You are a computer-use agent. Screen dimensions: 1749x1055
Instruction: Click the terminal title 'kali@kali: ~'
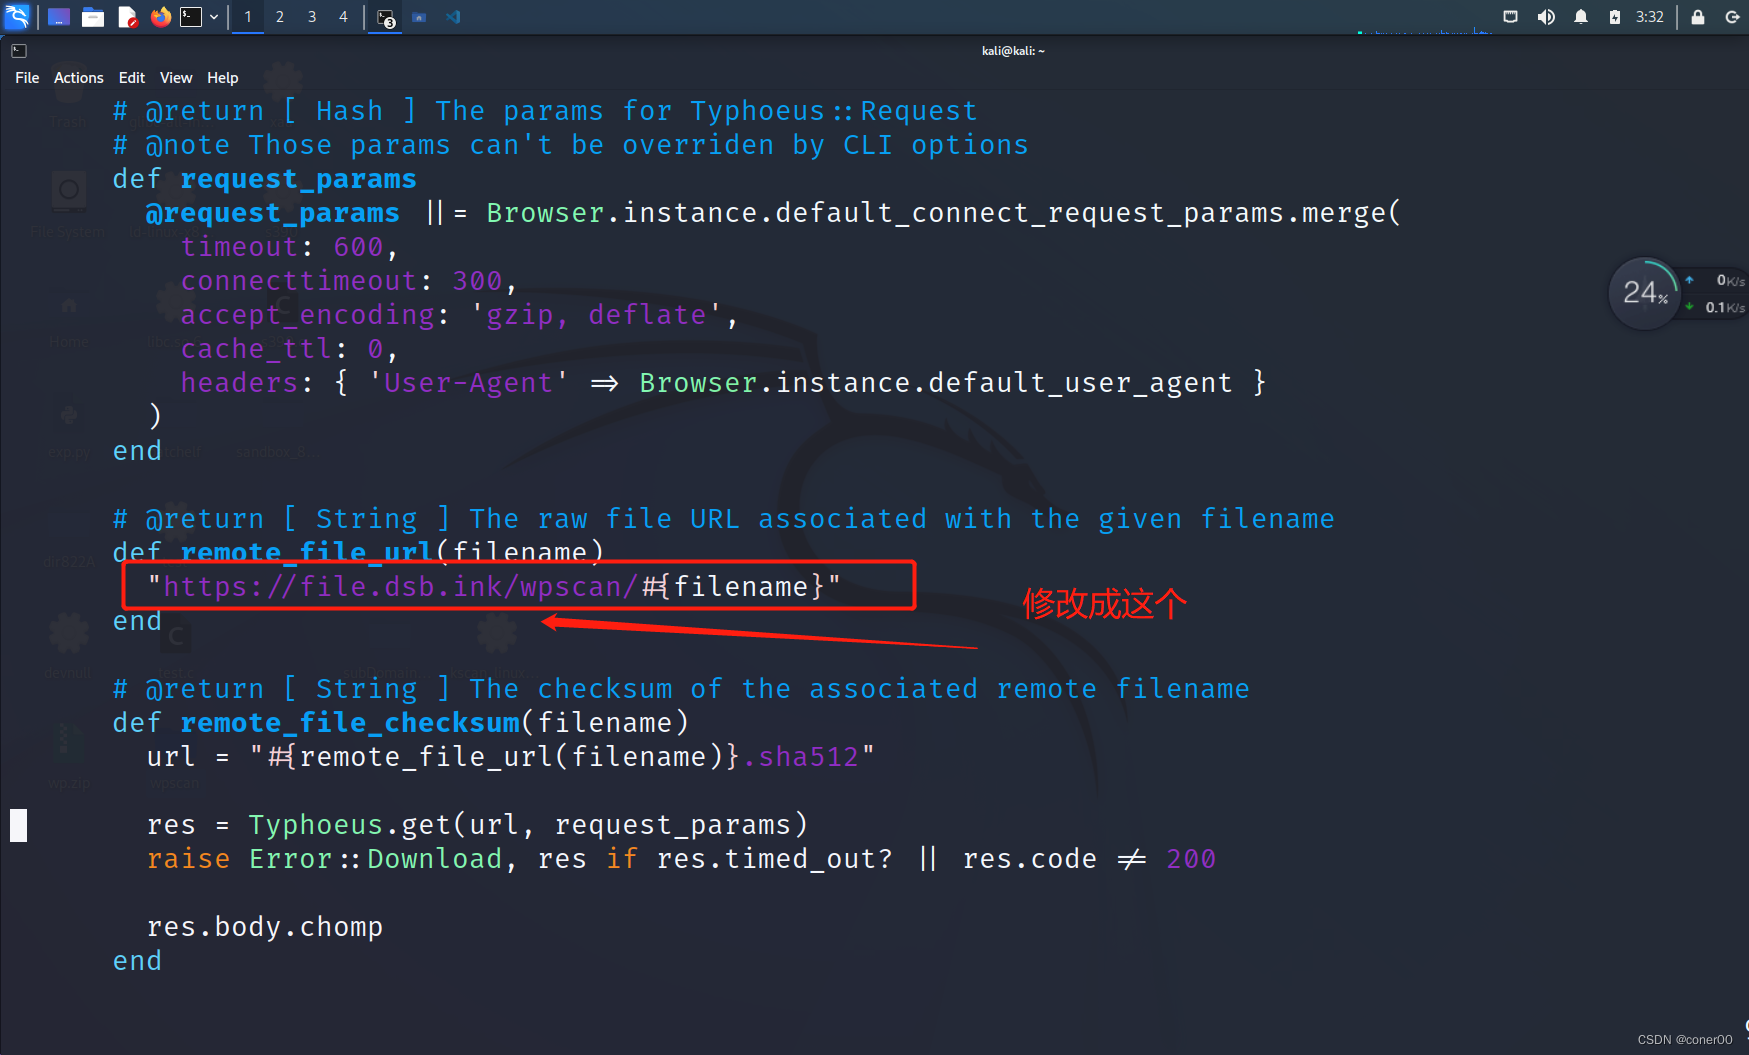tap(1013, 51)
